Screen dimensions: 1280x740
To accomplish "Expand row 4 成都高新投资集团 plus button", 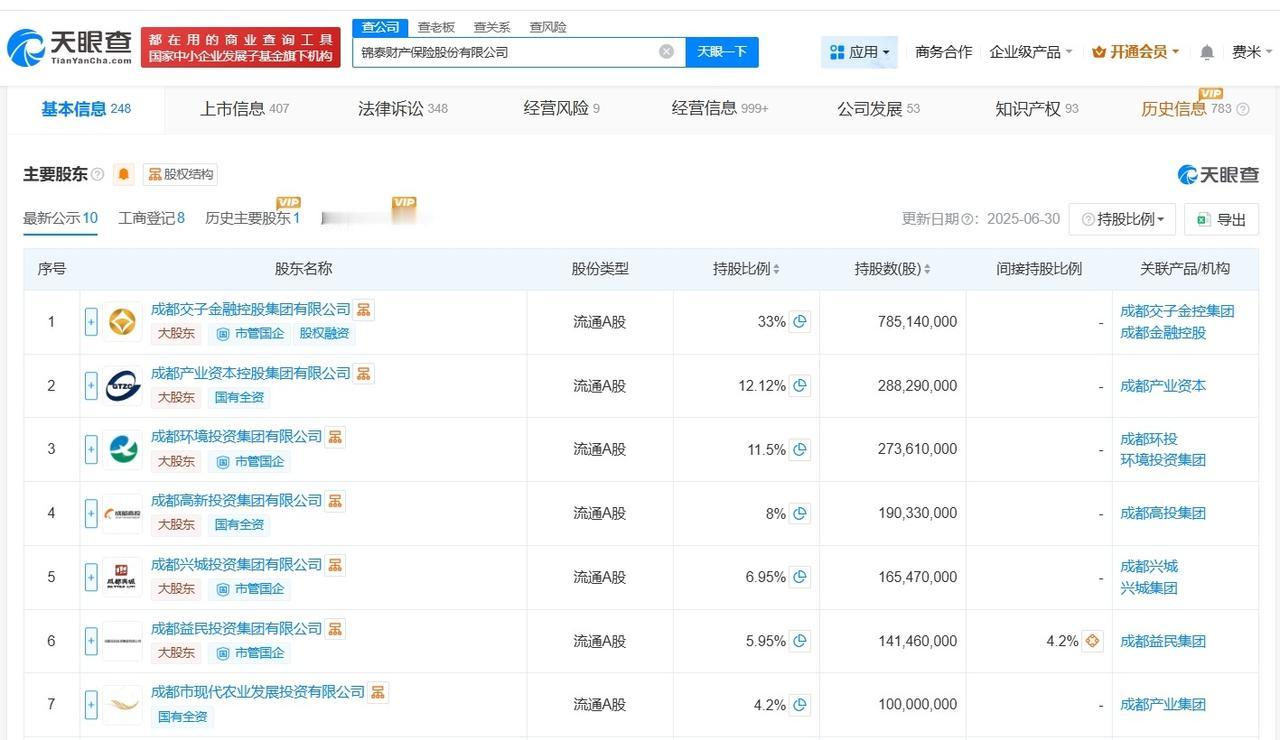I will (x=91, y=513).
